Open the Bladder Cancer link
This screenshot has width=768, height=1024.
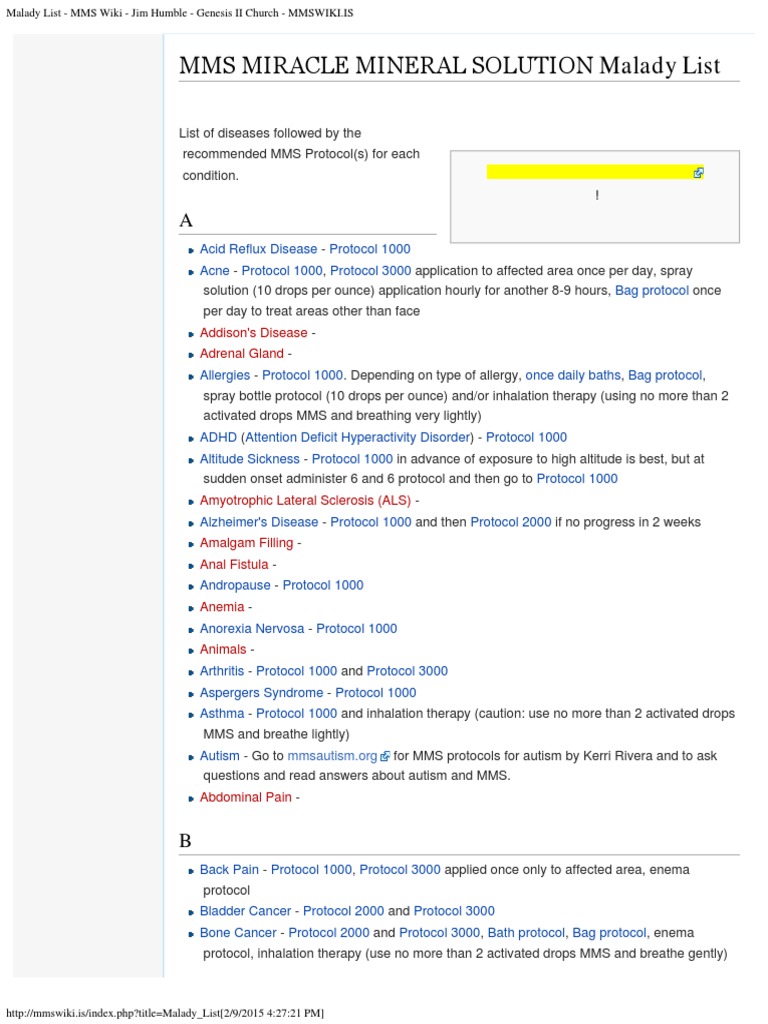click(246, 910)
